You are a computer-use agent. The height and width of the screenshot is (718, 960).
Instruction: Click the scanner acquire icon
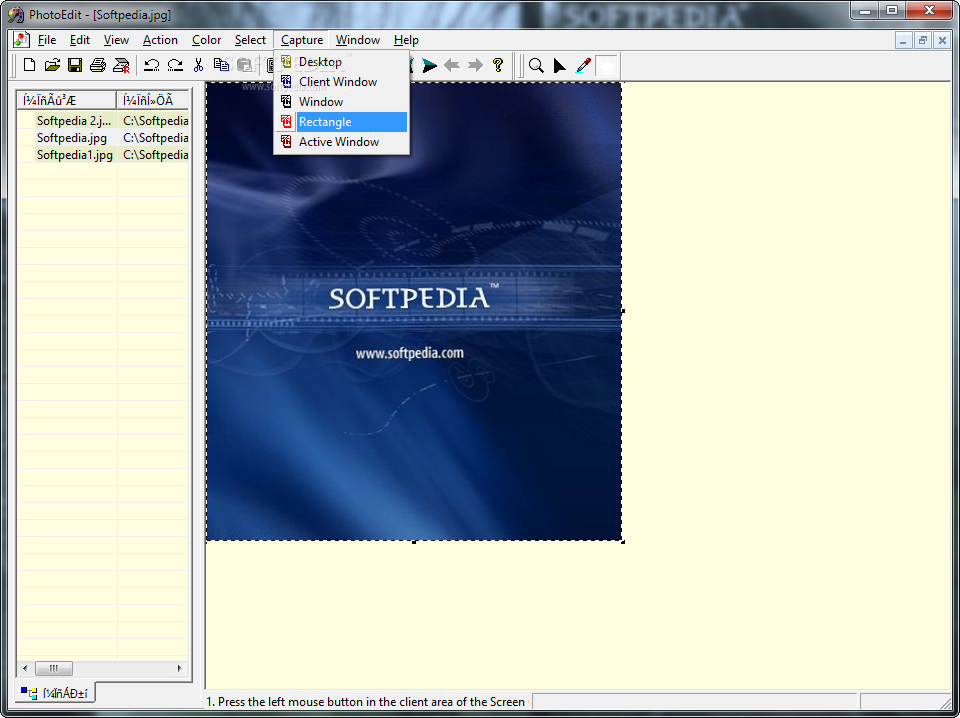tap(121, 65)
